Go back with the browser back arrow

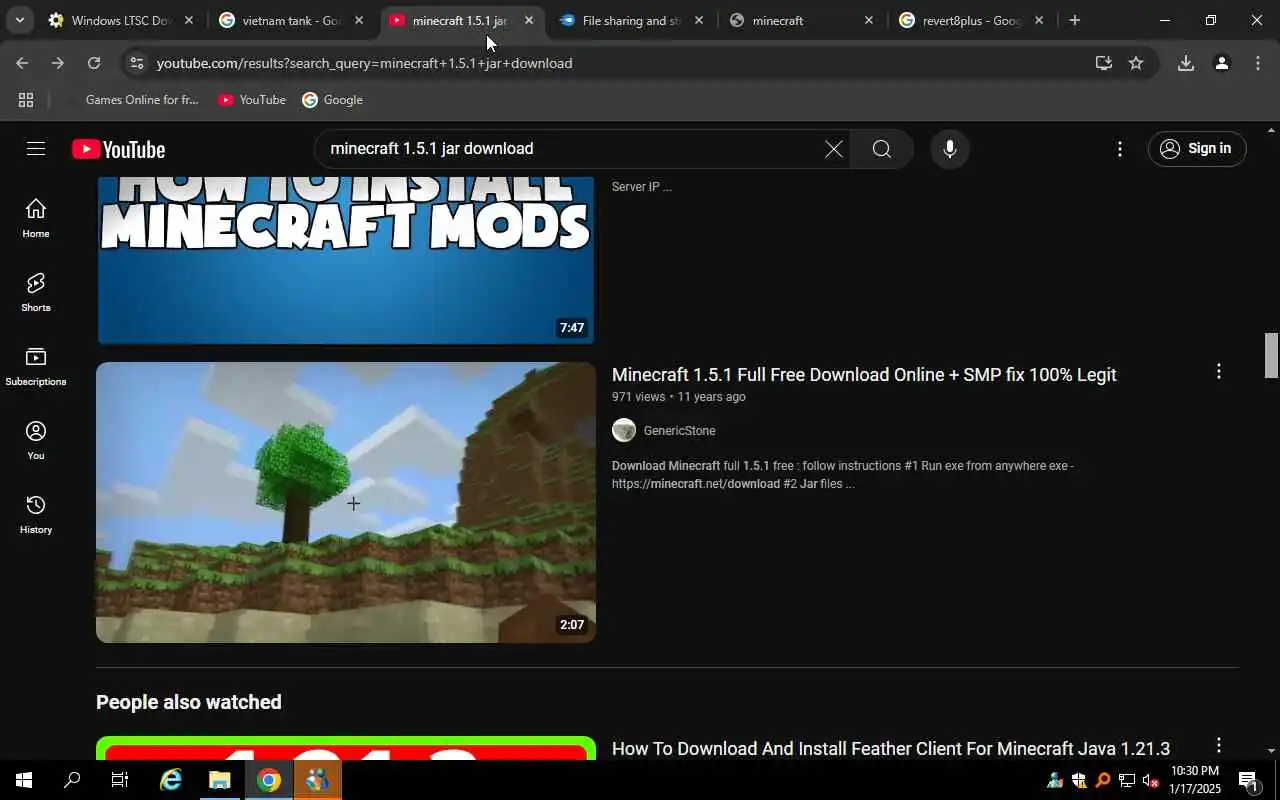click(x=22, y=63)
